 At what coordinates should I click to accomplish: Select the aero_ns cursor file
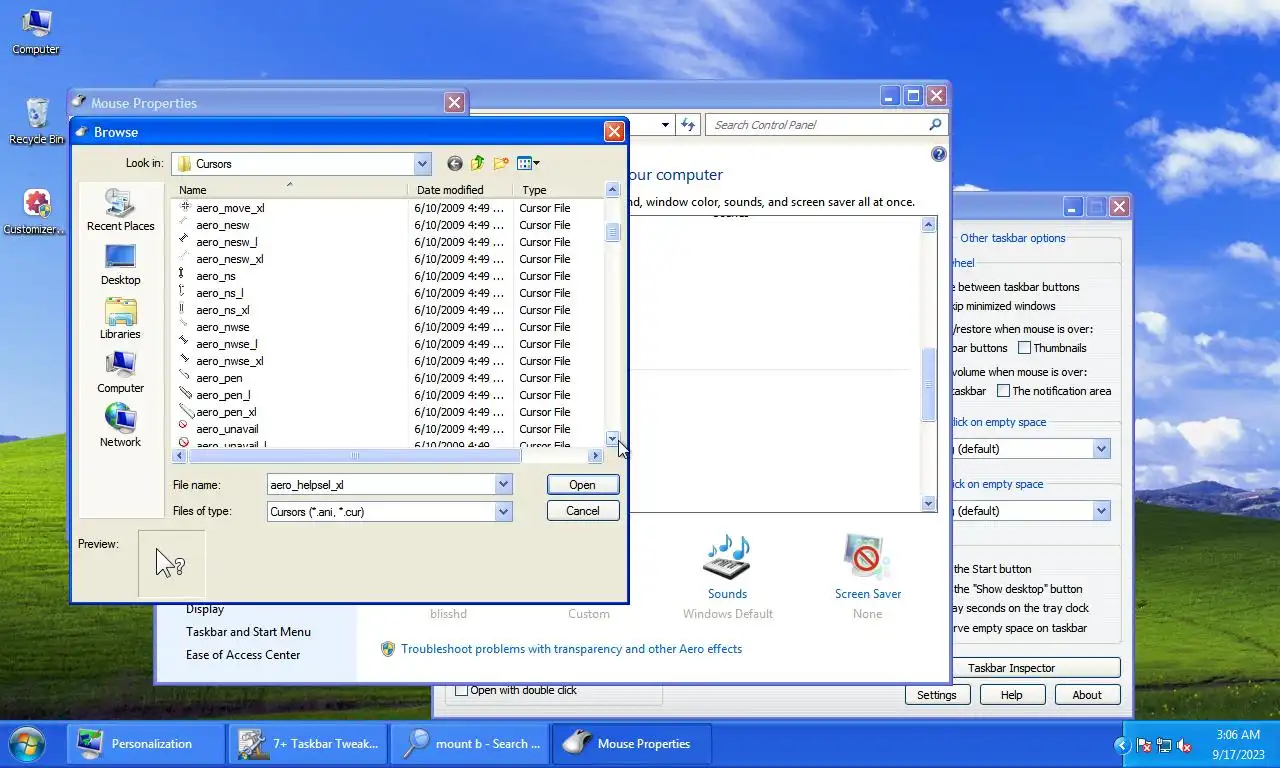coord(216,276)
